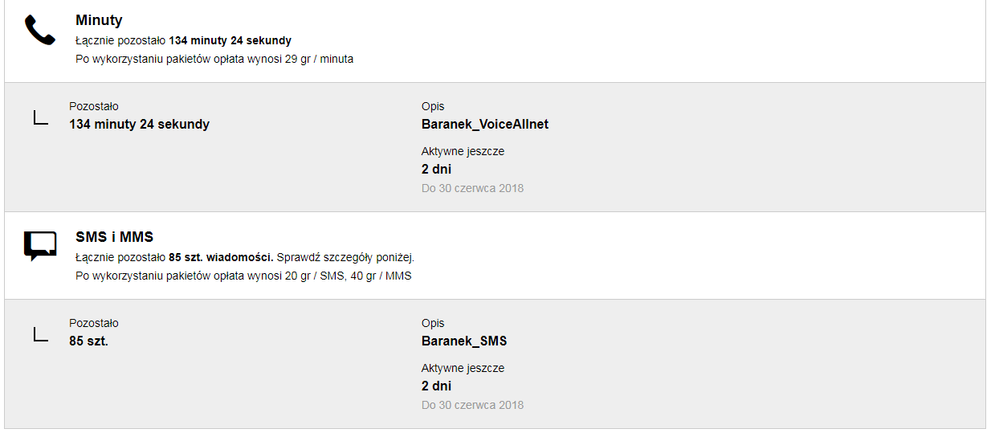Click the bold 134 minuty 24 sekundy summary under Minuty heading

230,41
